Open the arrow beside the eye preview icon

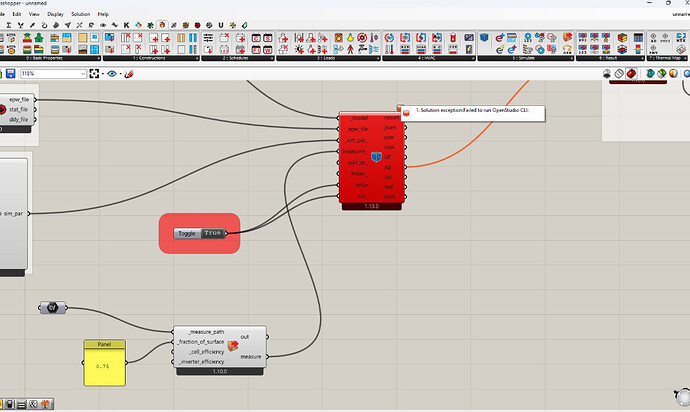(x=120, y=74)
